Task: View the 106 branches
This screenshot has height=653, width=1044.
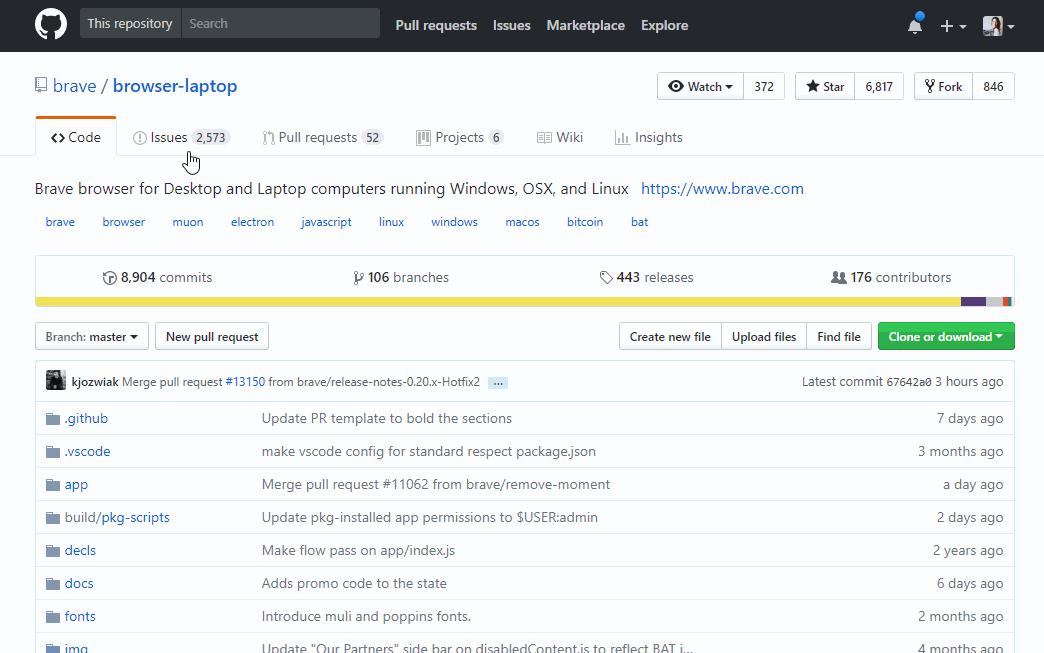Action: click(x=401, y=278)
